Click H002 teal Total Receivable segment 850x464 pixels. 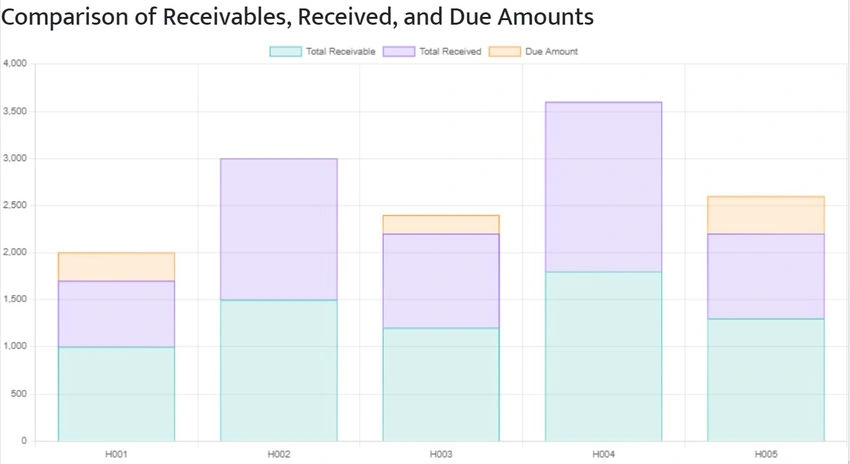(279, 370)
